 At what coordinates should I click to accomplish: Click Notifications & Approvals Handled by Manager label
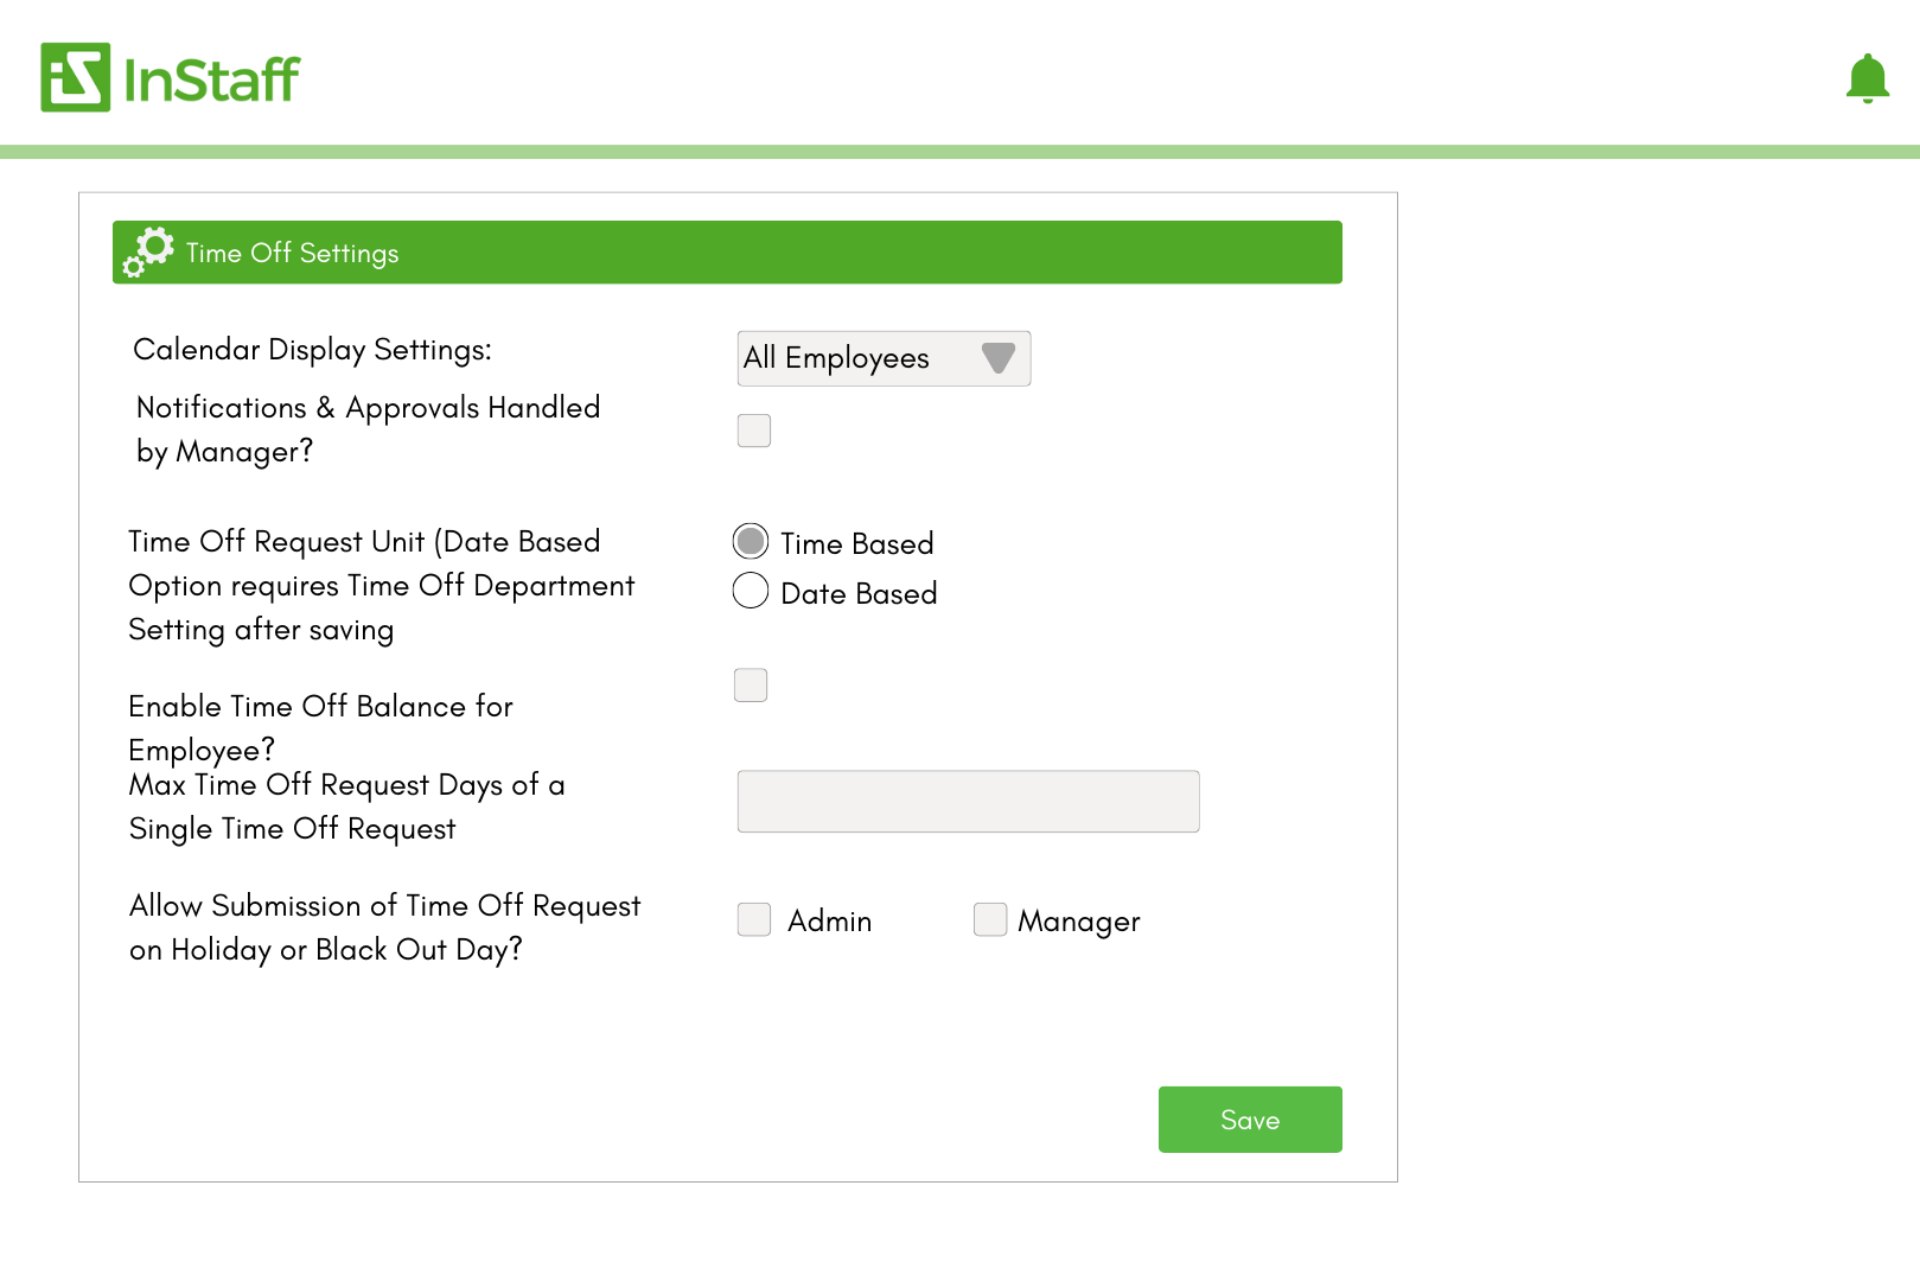click(x=368, y=430)
